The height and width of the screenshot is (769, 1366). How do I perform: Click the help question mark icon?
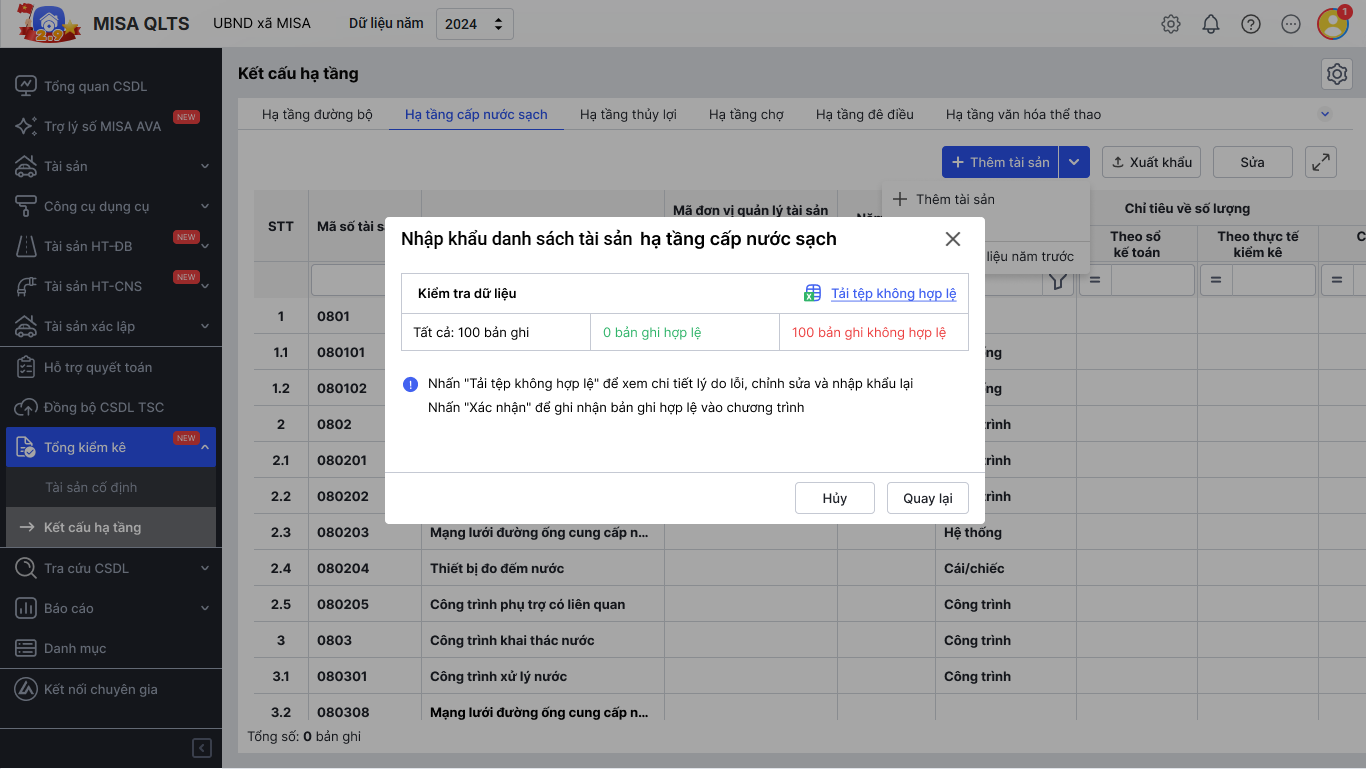(x=1251, y=24)
